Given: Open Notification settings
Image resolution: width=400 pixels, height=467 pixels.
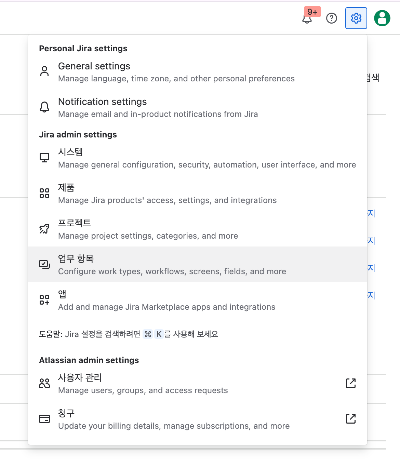Looking at the screenshot, I should [x=197, y=107].
